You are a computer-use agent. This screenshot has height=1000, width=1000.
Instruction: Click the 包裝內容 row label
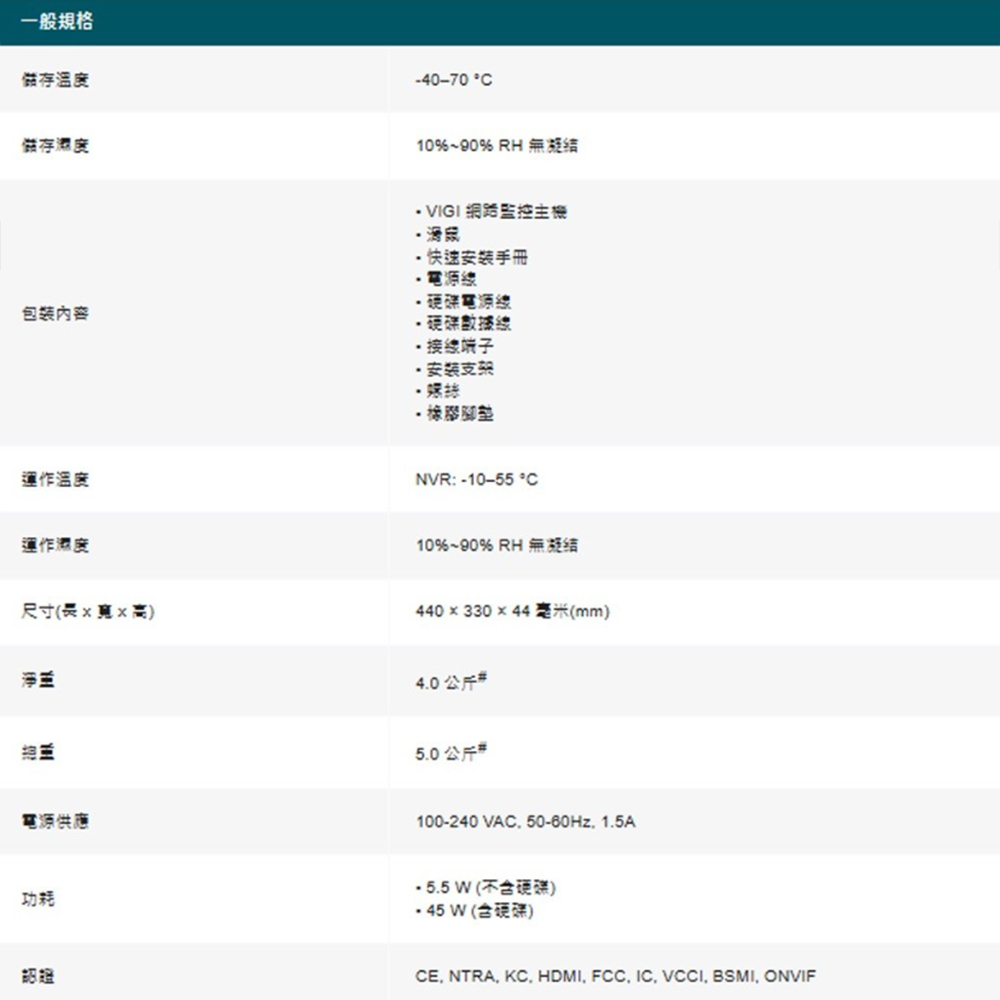55,314
